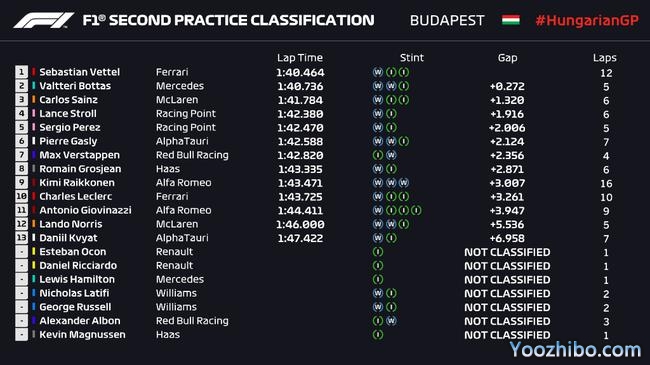Image resolution: width=650 pixels, height=365 pixels.
Task: Select the Gap column header
Action: click(507, 58)
